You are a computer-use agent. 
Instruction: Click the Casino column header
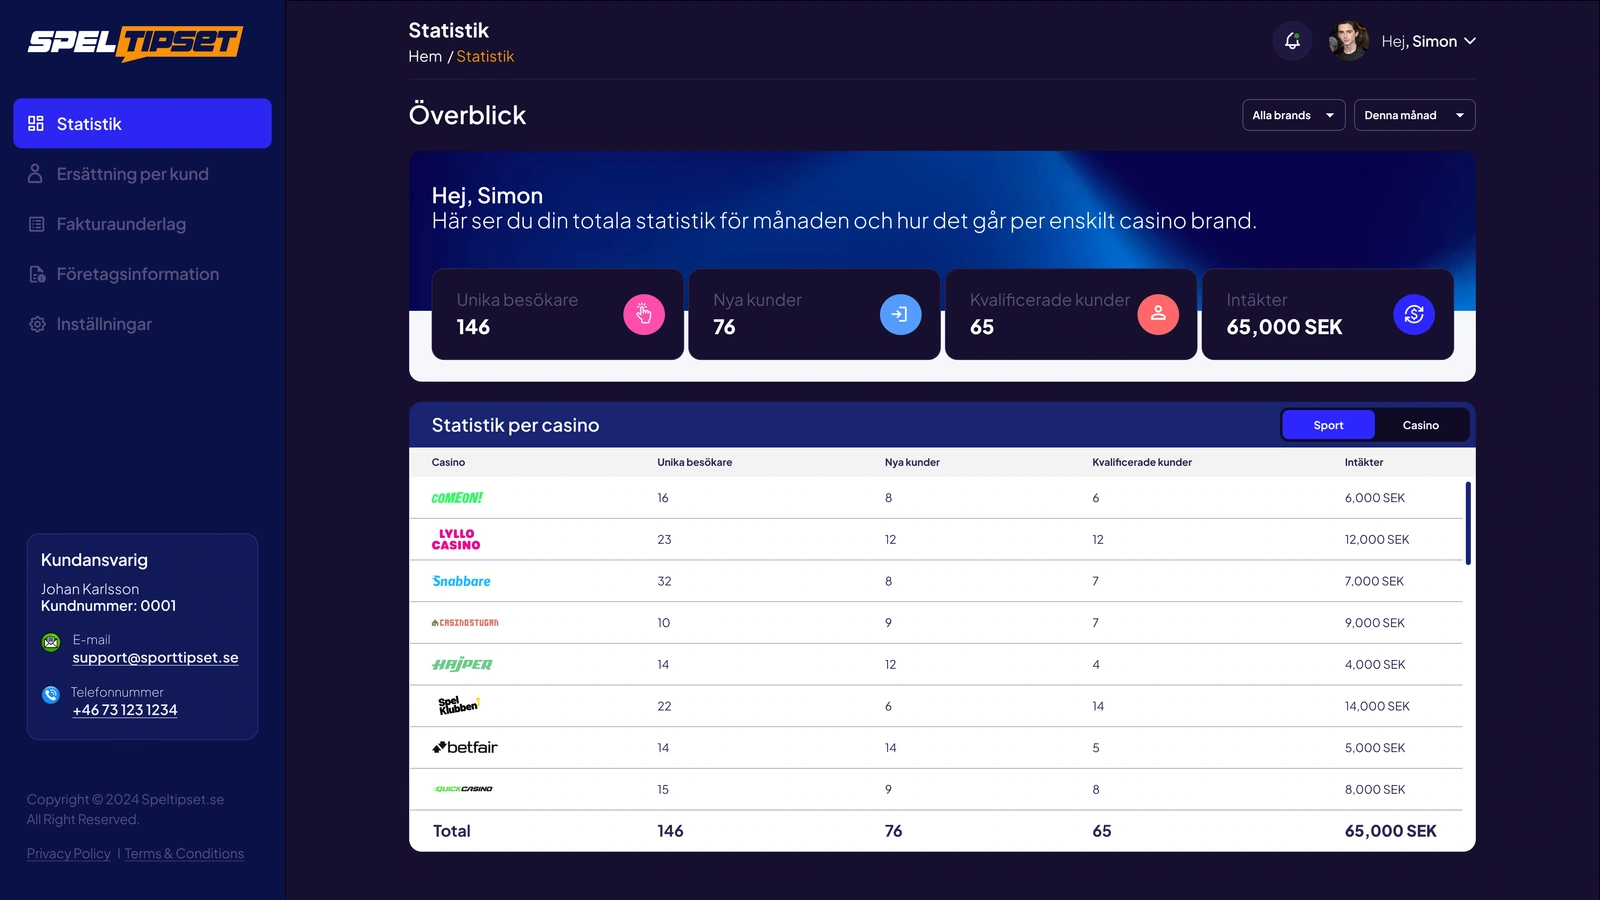(x=448, y=462)
